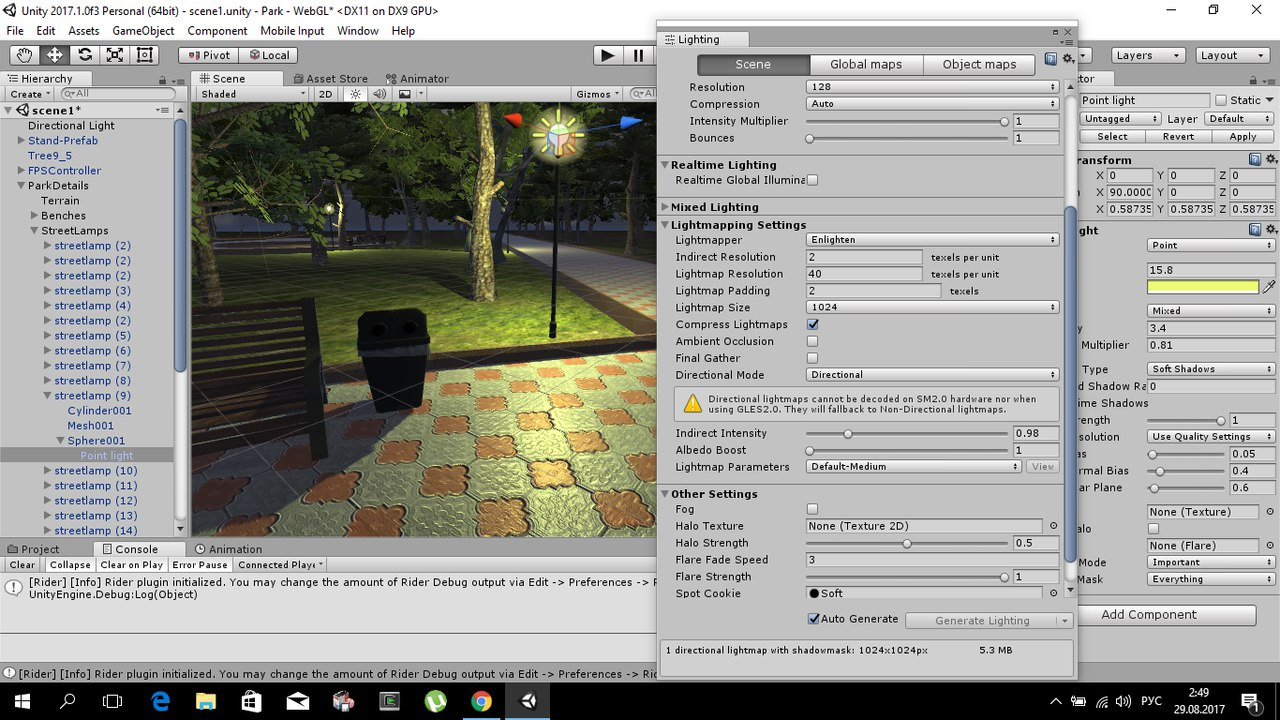Collapse StreetLamps tree node
The image size is (1280, 720).
point(34,231)
